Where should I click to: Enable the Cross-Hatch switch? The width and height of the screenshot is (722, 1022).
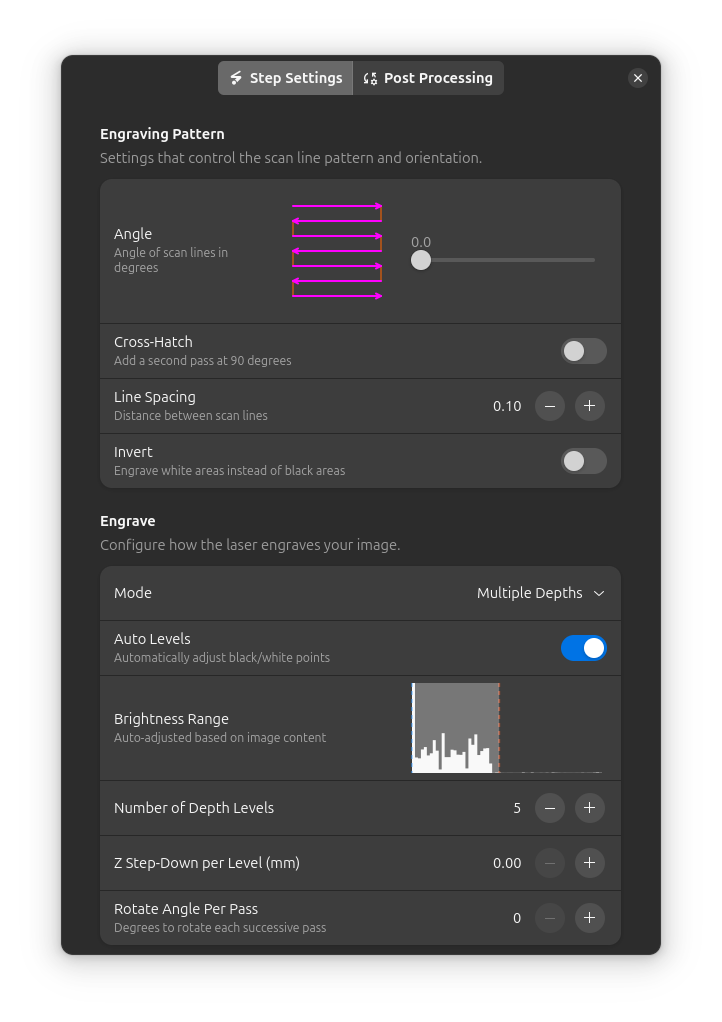[x=584, y=351]
